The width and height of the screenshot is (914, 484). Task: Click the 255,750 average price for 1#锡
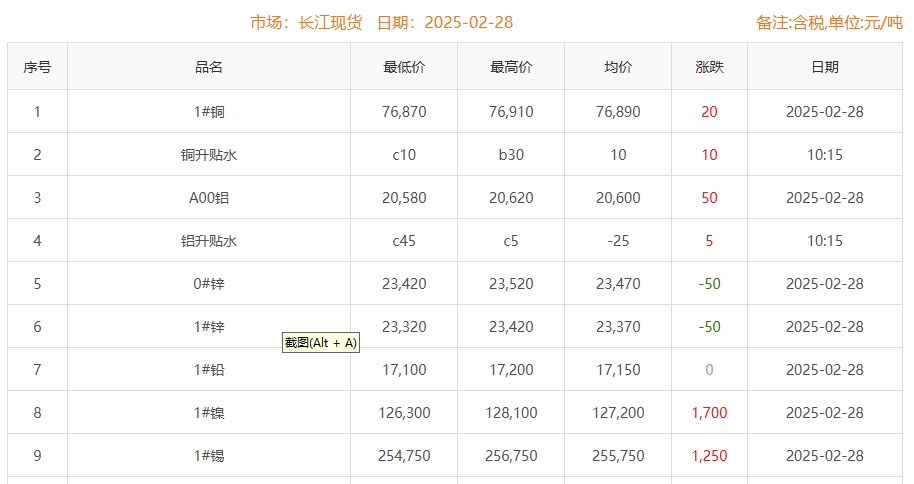[618, 456]
